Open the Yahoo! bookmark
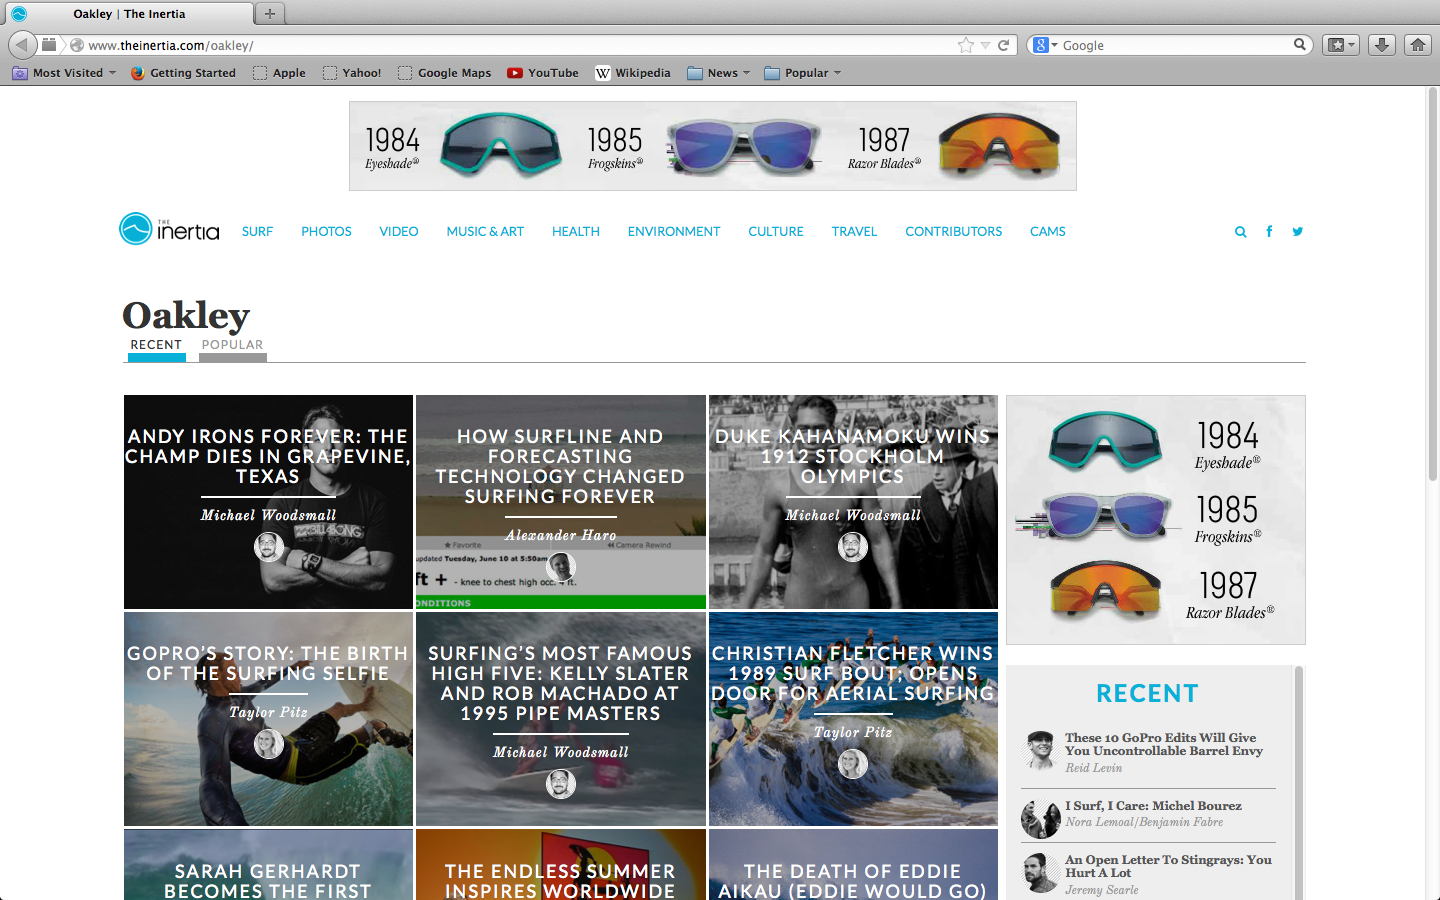 pyautogui.click(x=352, y=73)
